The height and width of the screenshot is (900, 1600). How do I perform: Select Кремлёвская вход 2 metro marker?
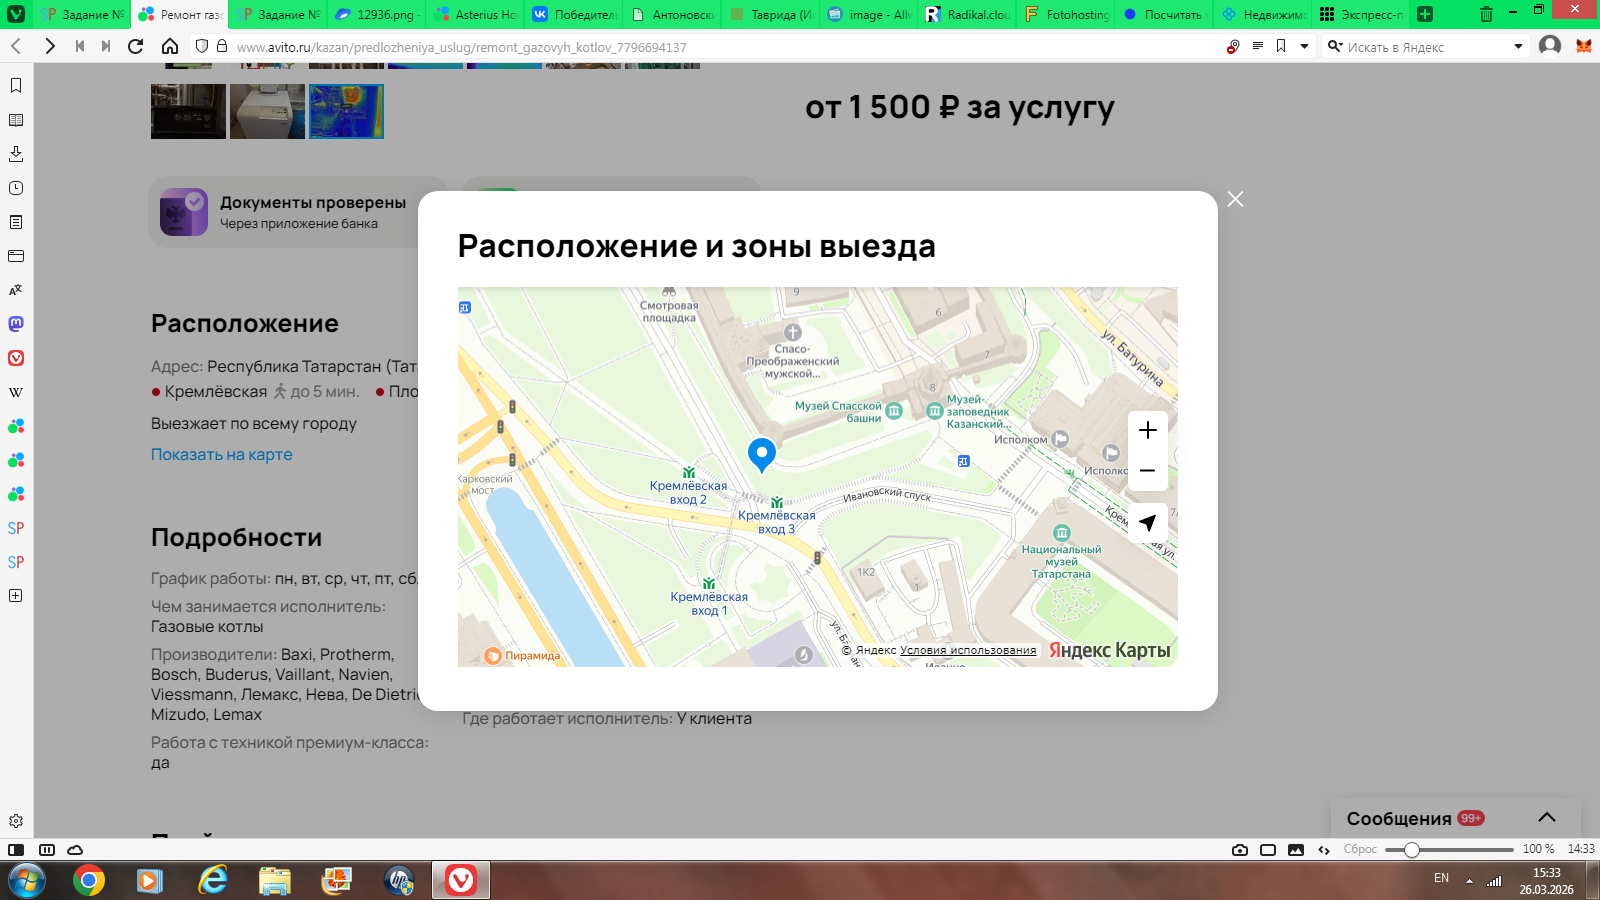(x=689, y=486)
